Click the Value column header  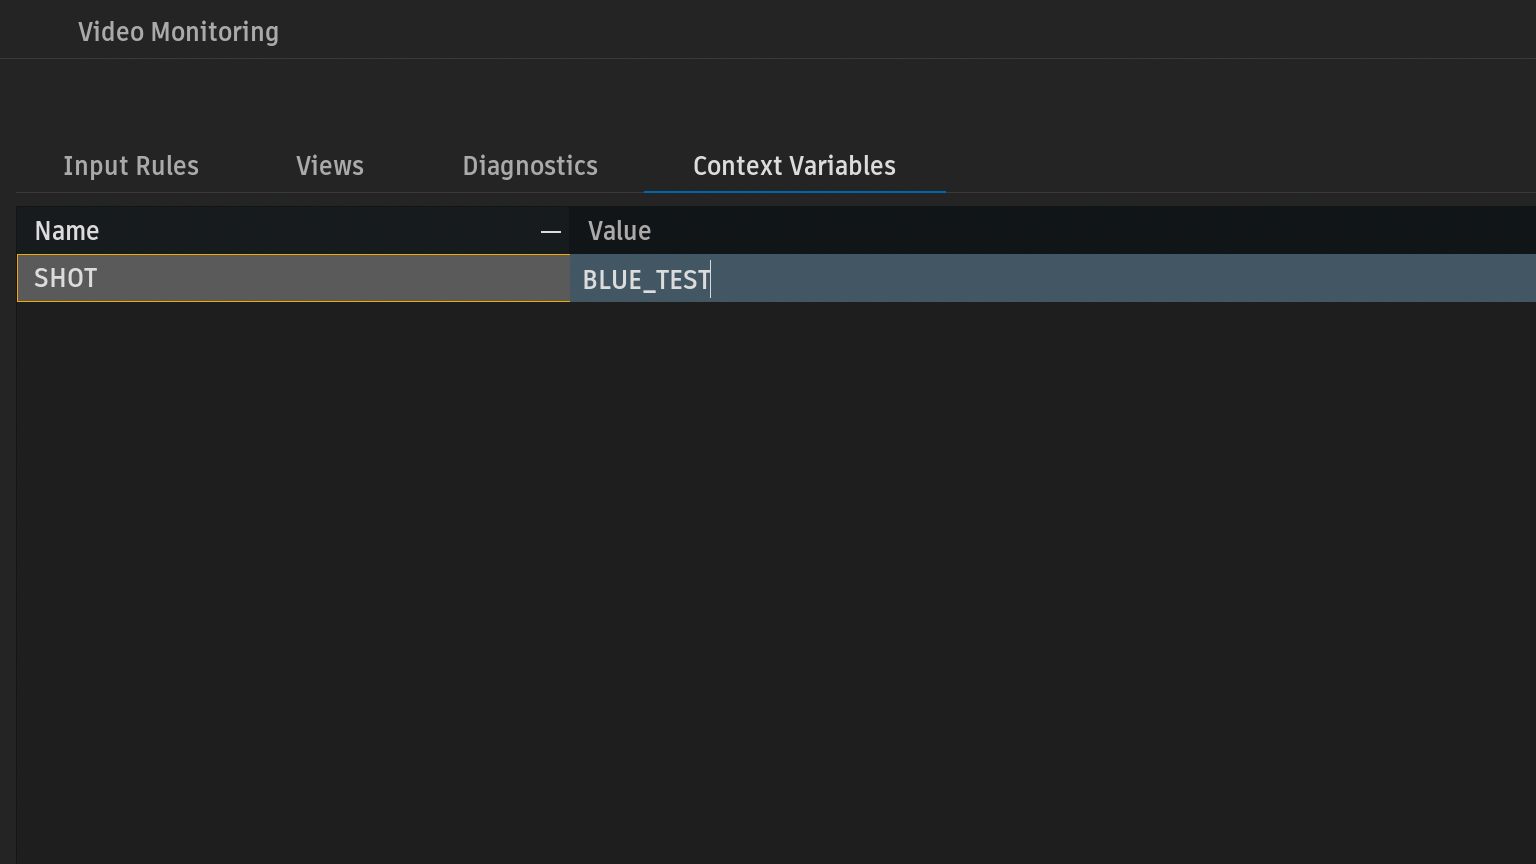(x=620, y=231)
